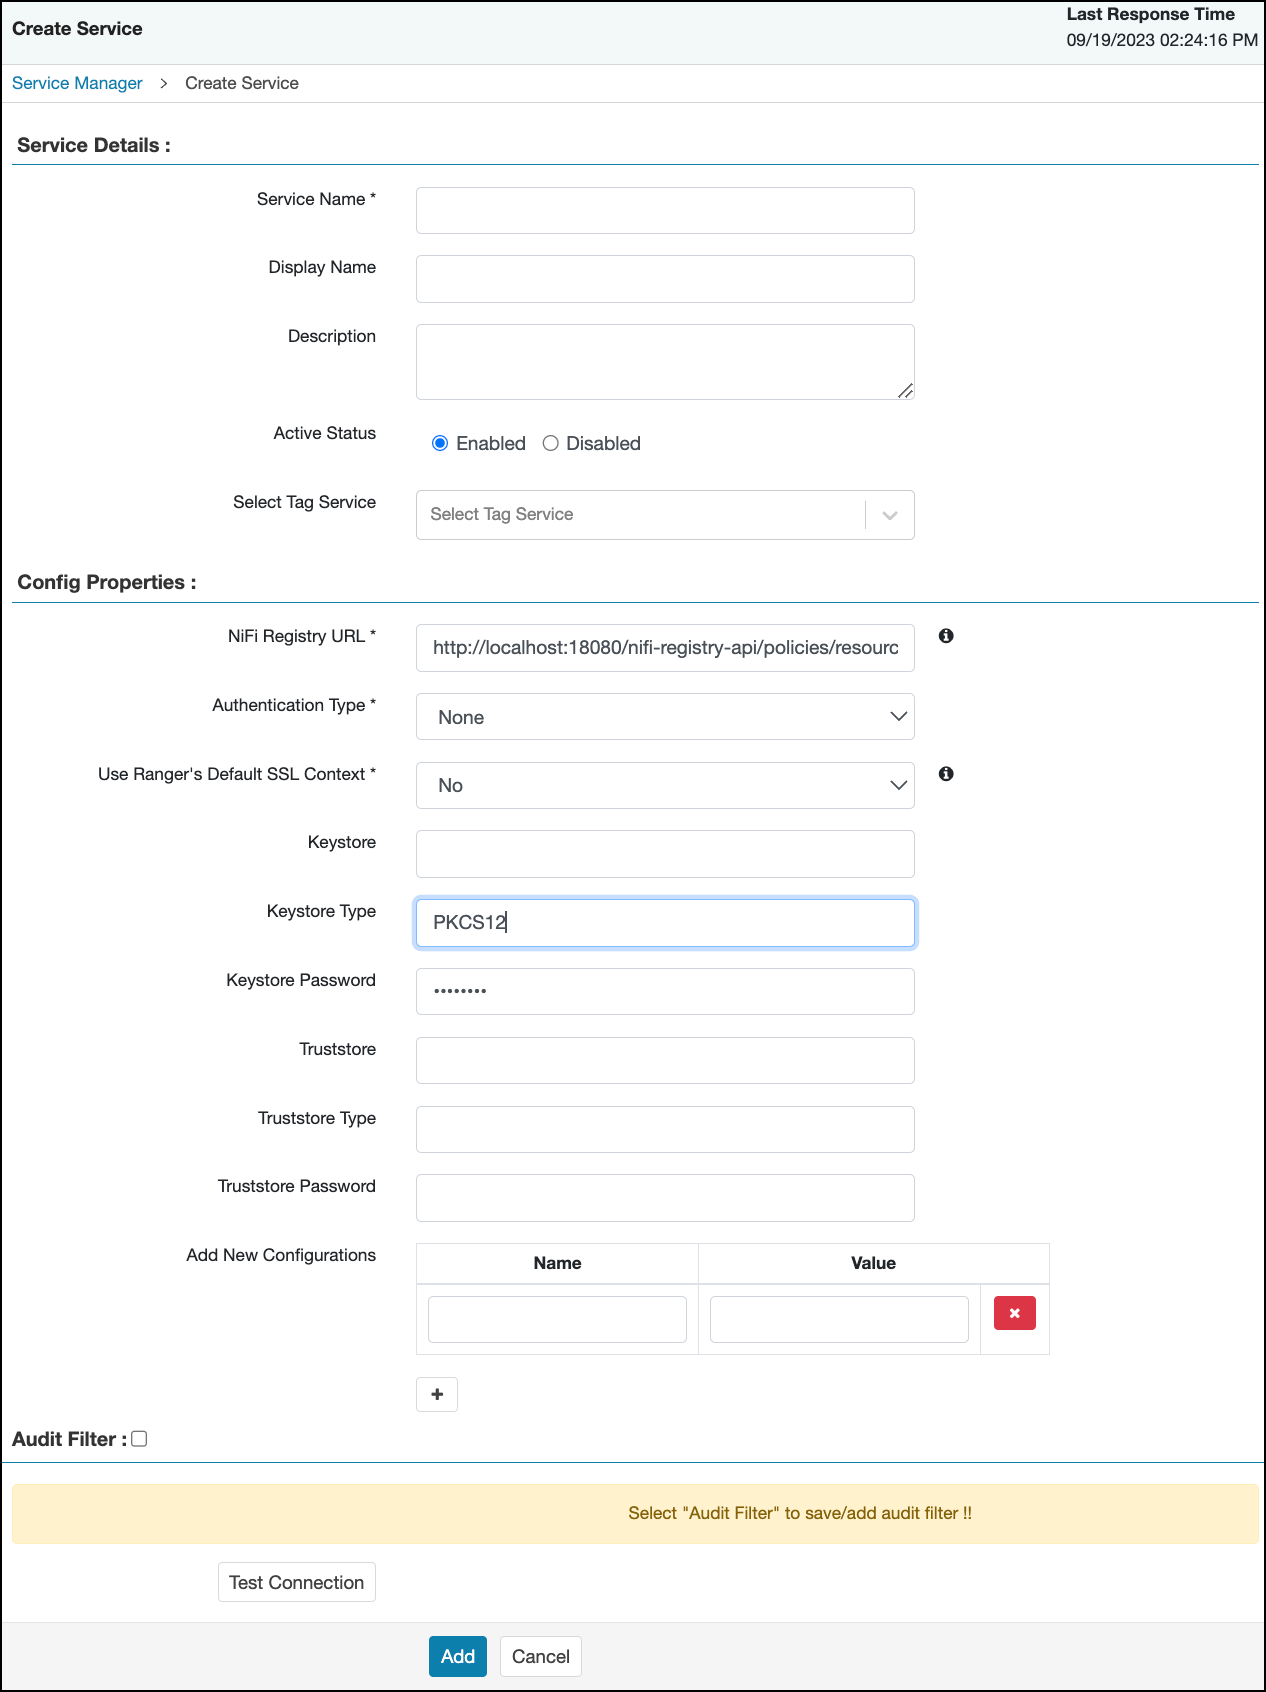The height and width of the screenshot is (1692, 1266).
Task: Select the Enabled radio button
Action: [440, 443]
